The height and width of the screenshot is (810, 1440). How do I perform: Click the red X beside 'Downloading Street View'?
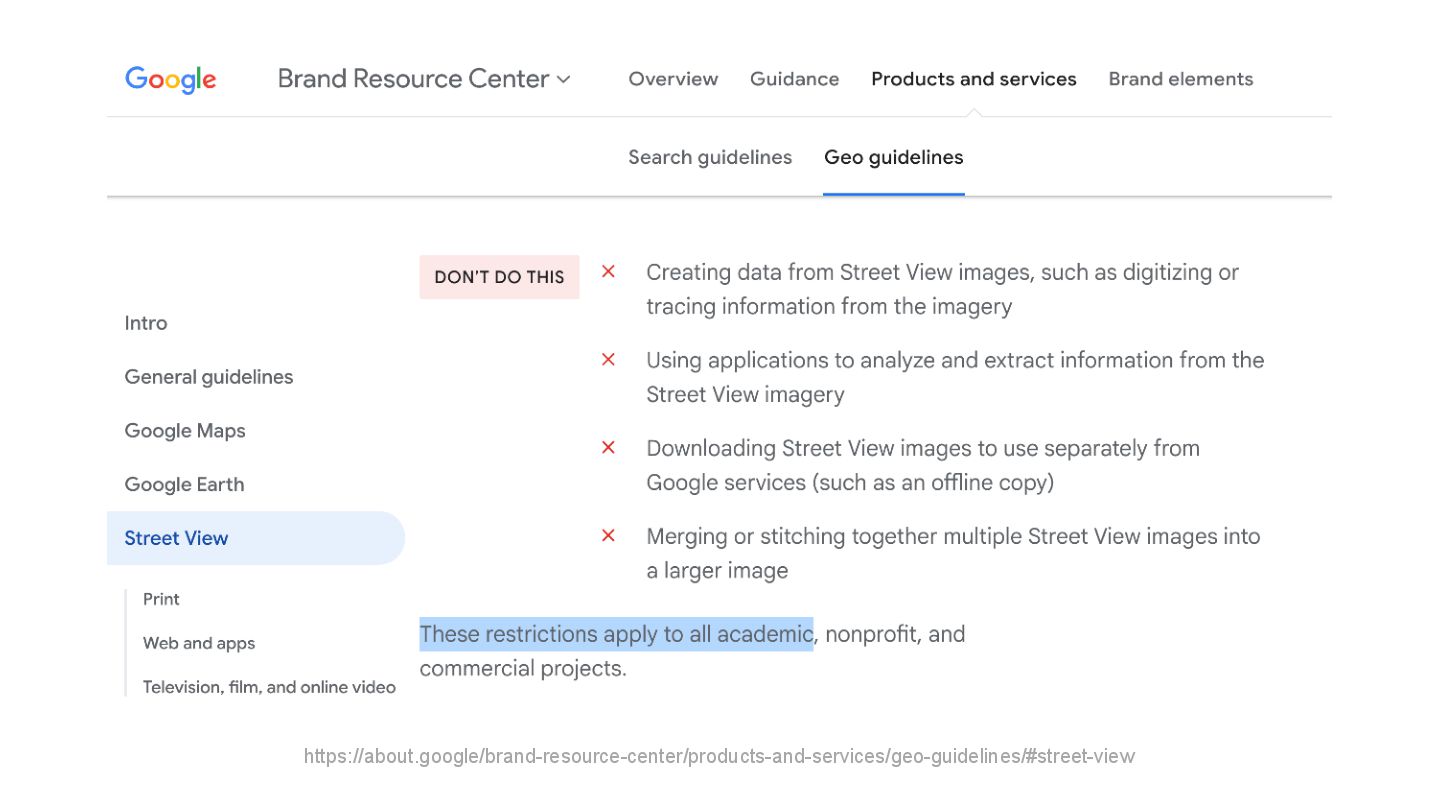pyautogui.click(x=608, y=448)
